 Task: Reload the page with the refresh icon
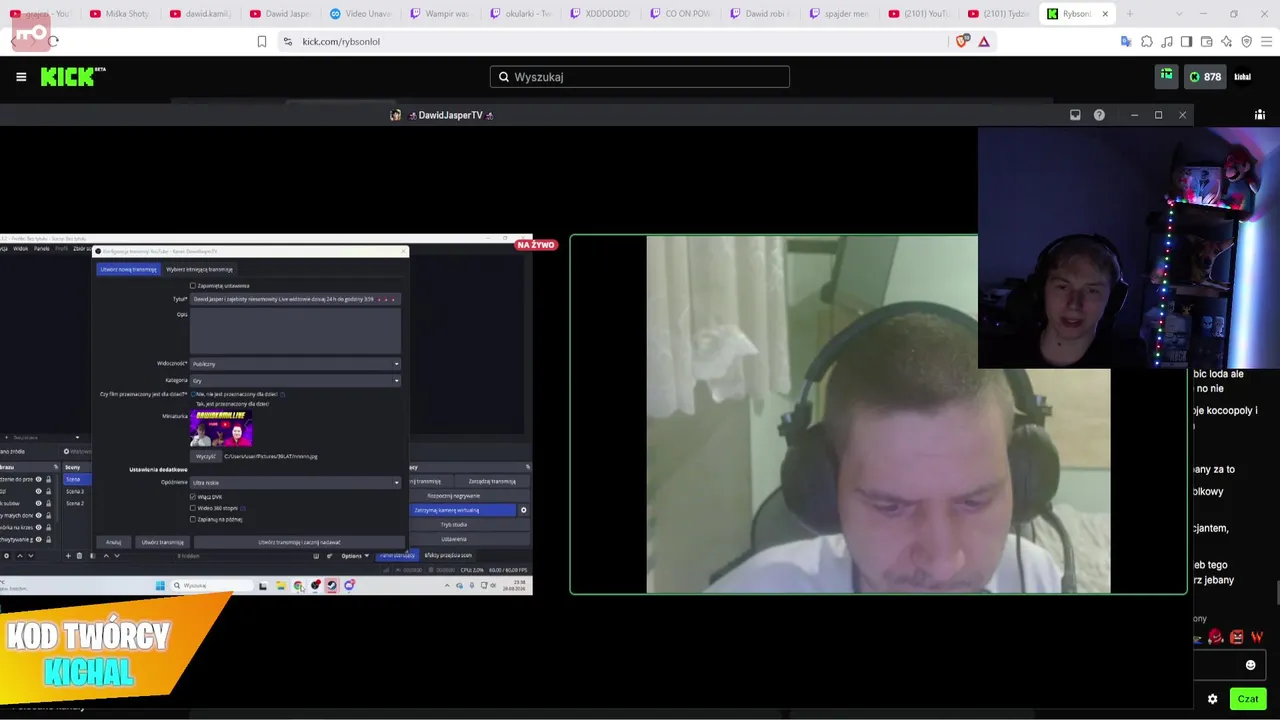pyautogui.click(x=53, y=41)
